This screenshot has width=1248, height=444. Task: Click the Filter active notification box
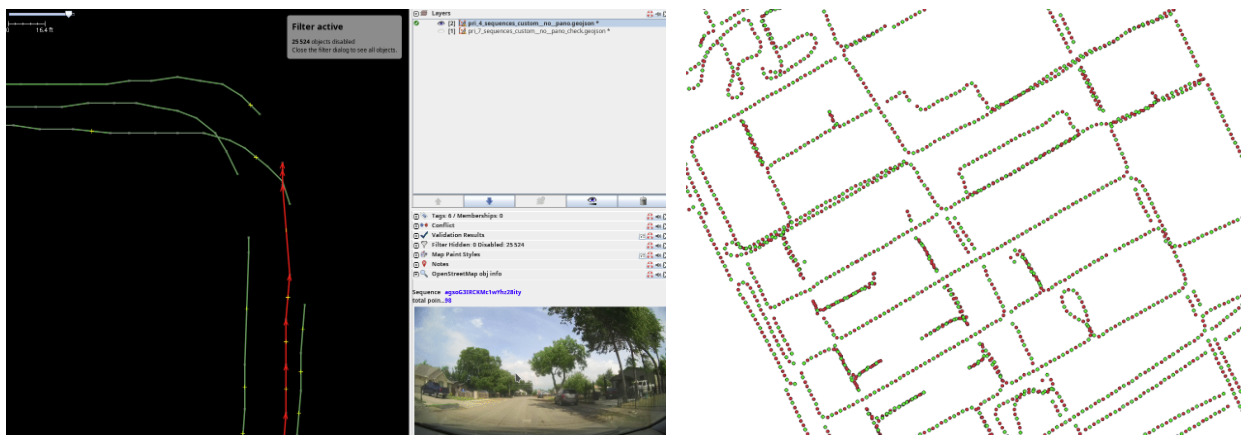[344, 36]
